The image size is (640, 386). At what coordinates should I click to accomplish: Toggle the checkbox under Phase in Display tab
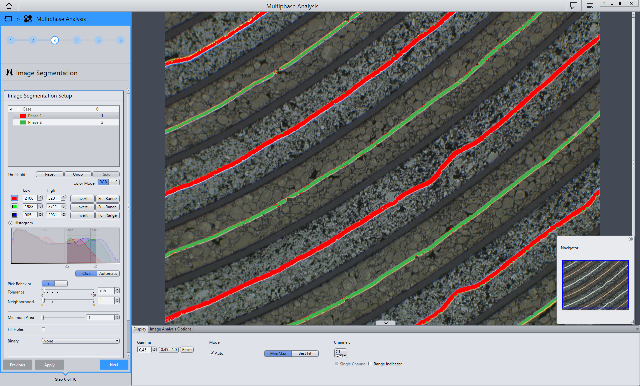(212, 353)
